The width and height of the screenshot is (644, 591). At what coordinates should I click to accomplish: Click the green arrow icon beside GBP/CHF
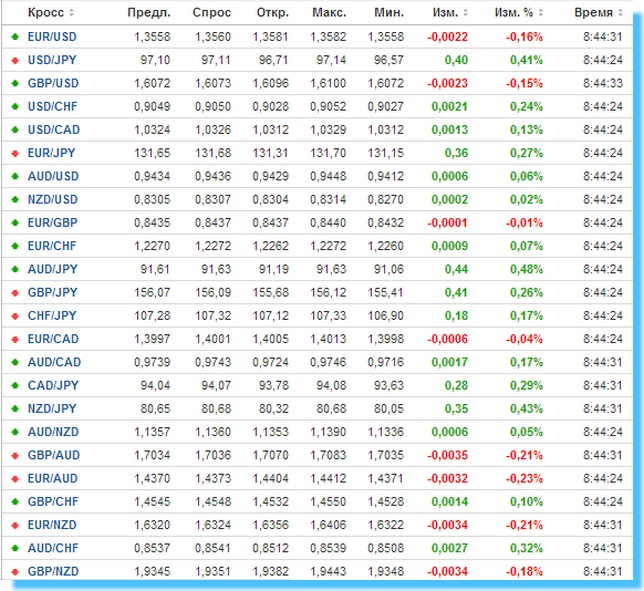click(x=15, y=502)
